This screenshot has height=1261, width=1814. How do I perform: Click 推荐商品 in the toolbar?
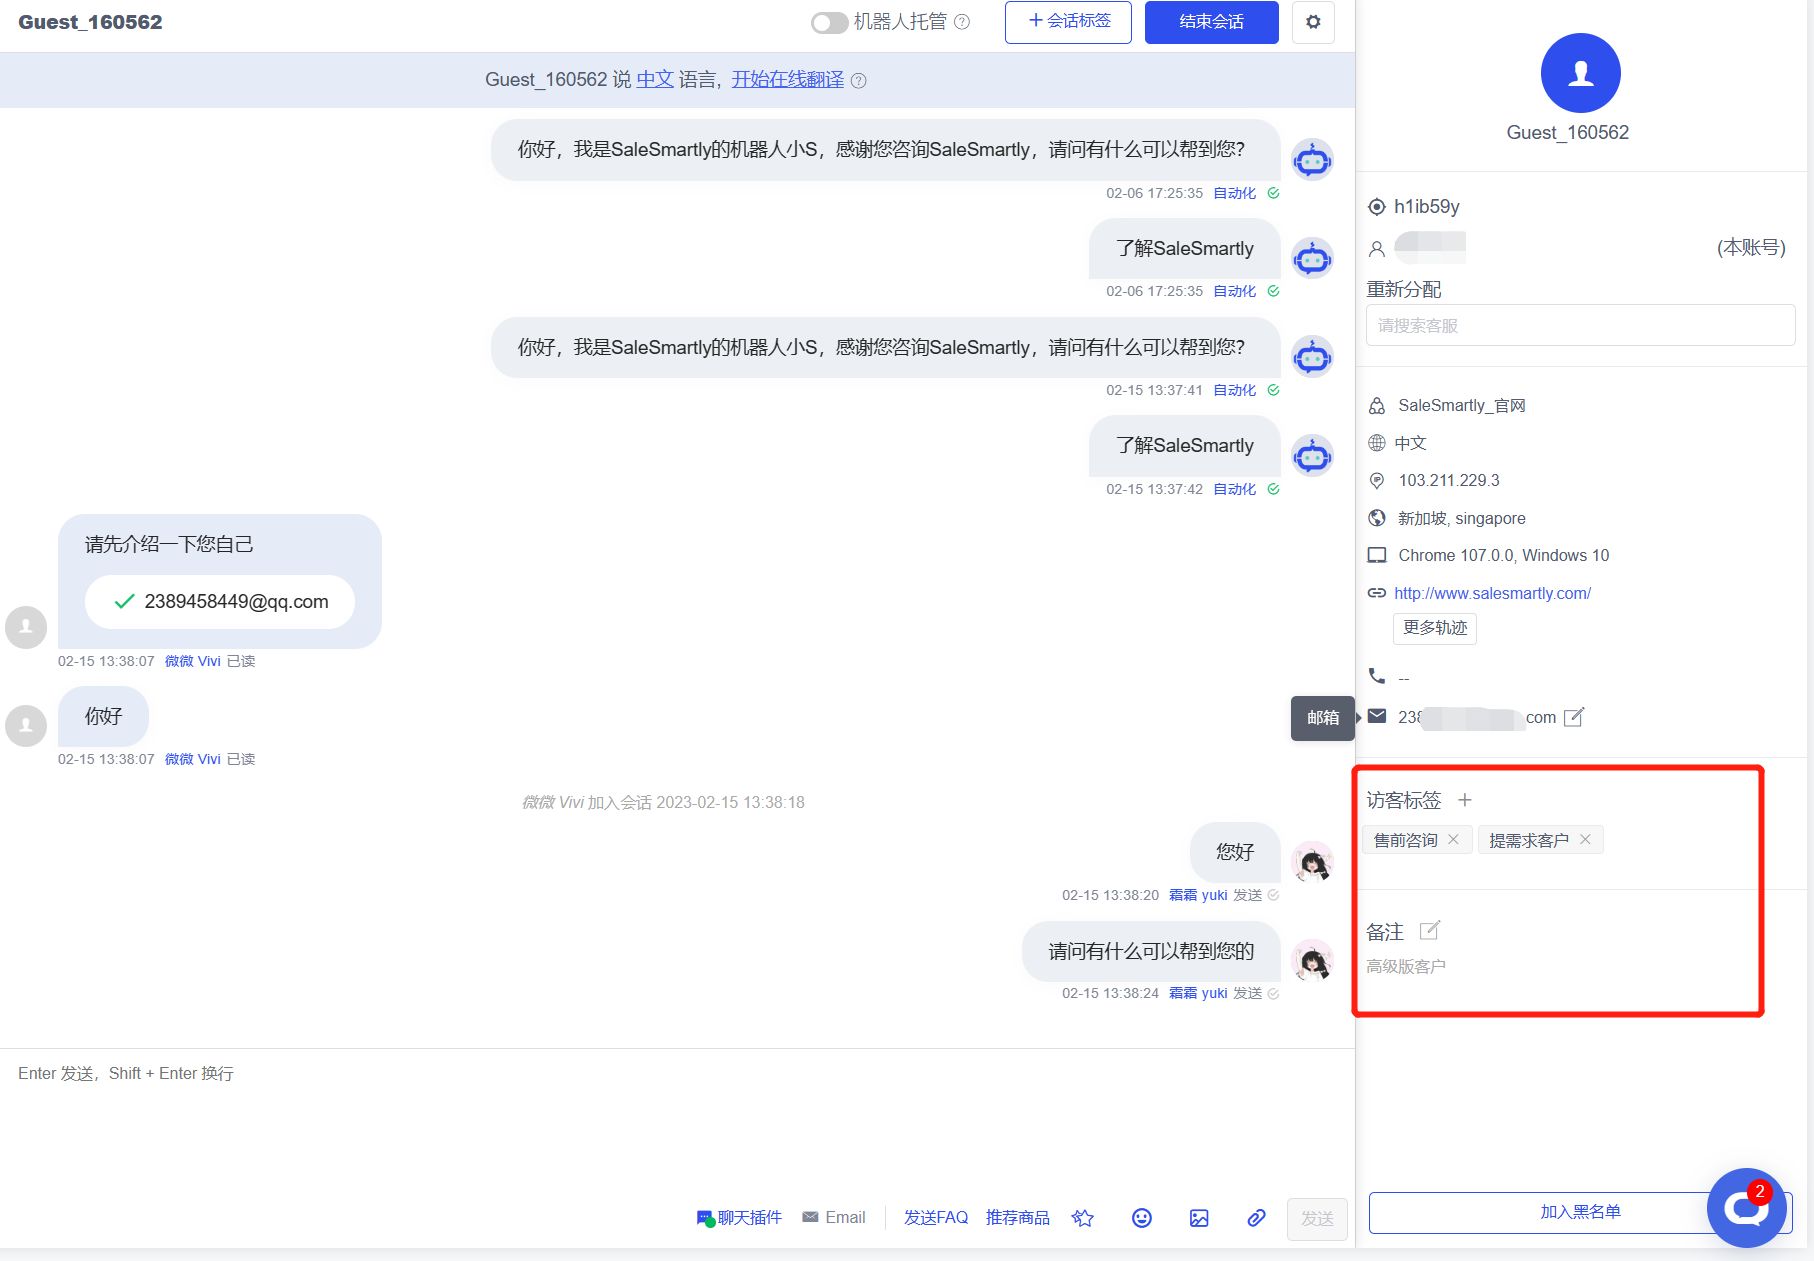1017,1217
